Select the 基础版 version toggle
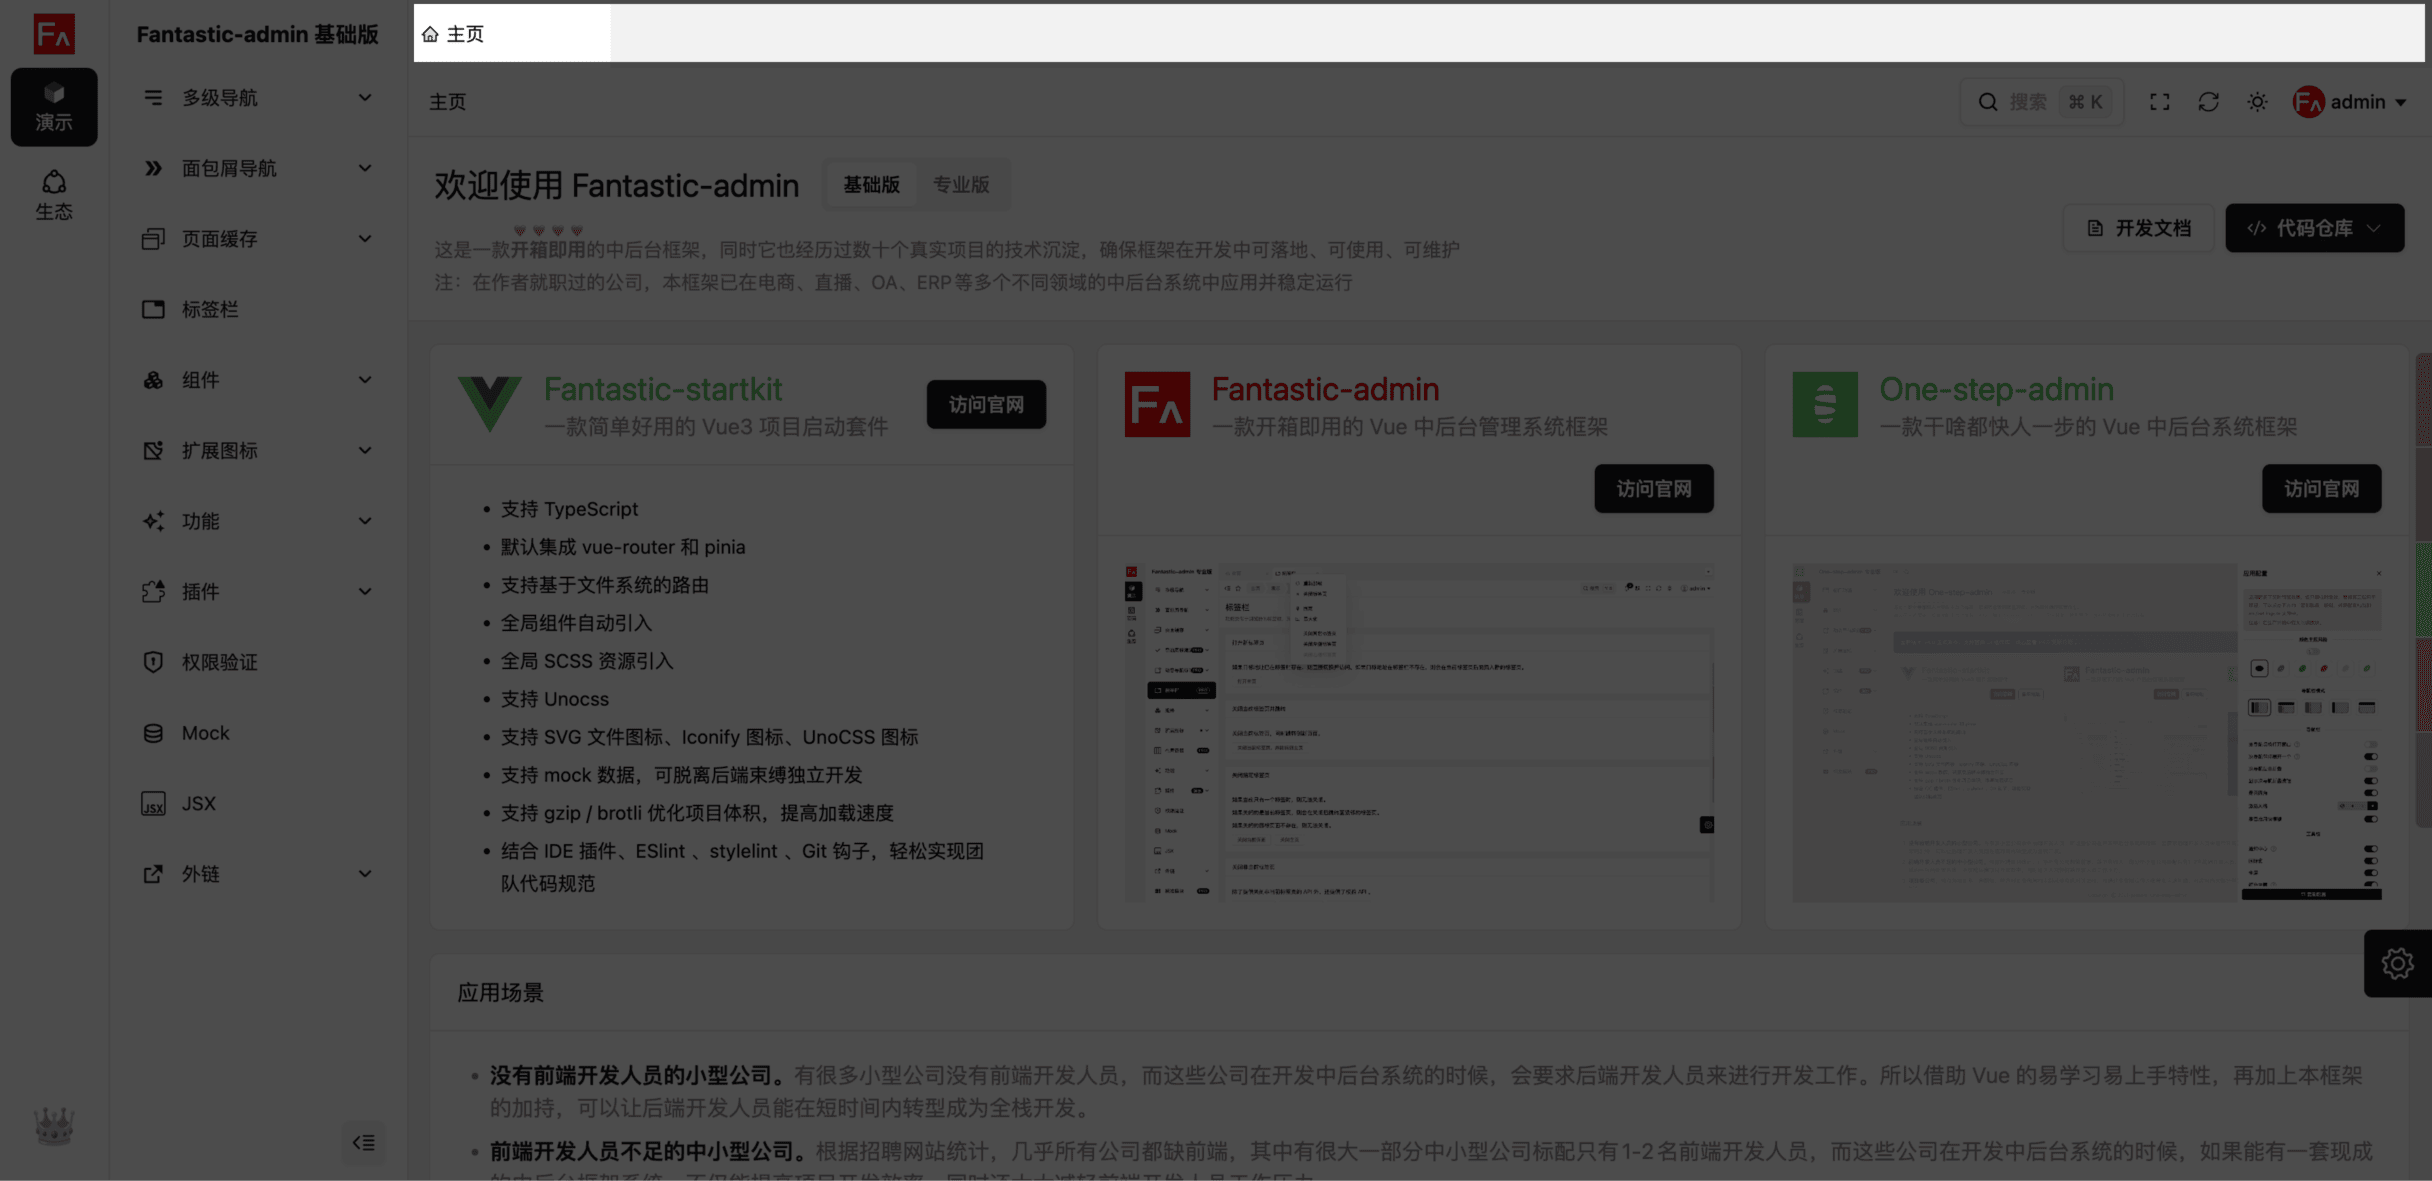This screenshot has height=1181, width=2432. tap(871, 185)
